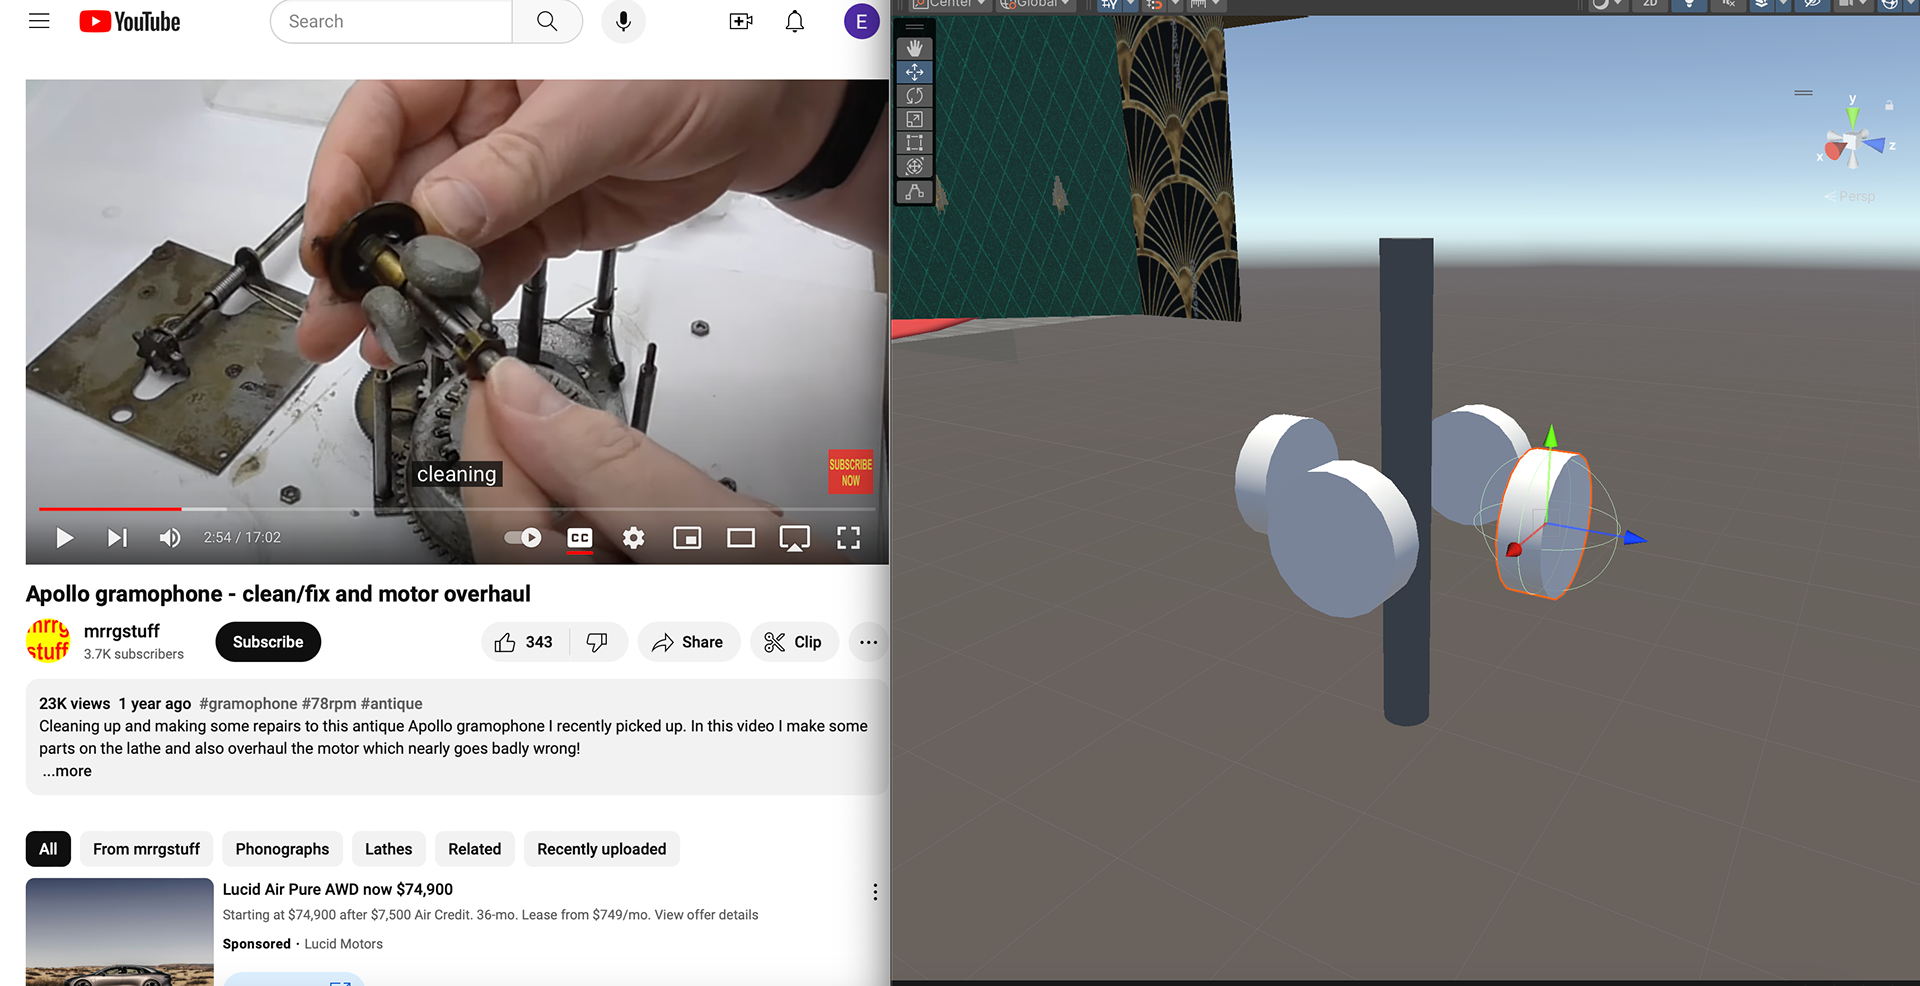Select Unity Scale tool
Viewport: 1920px width, 986px height.
914,119
